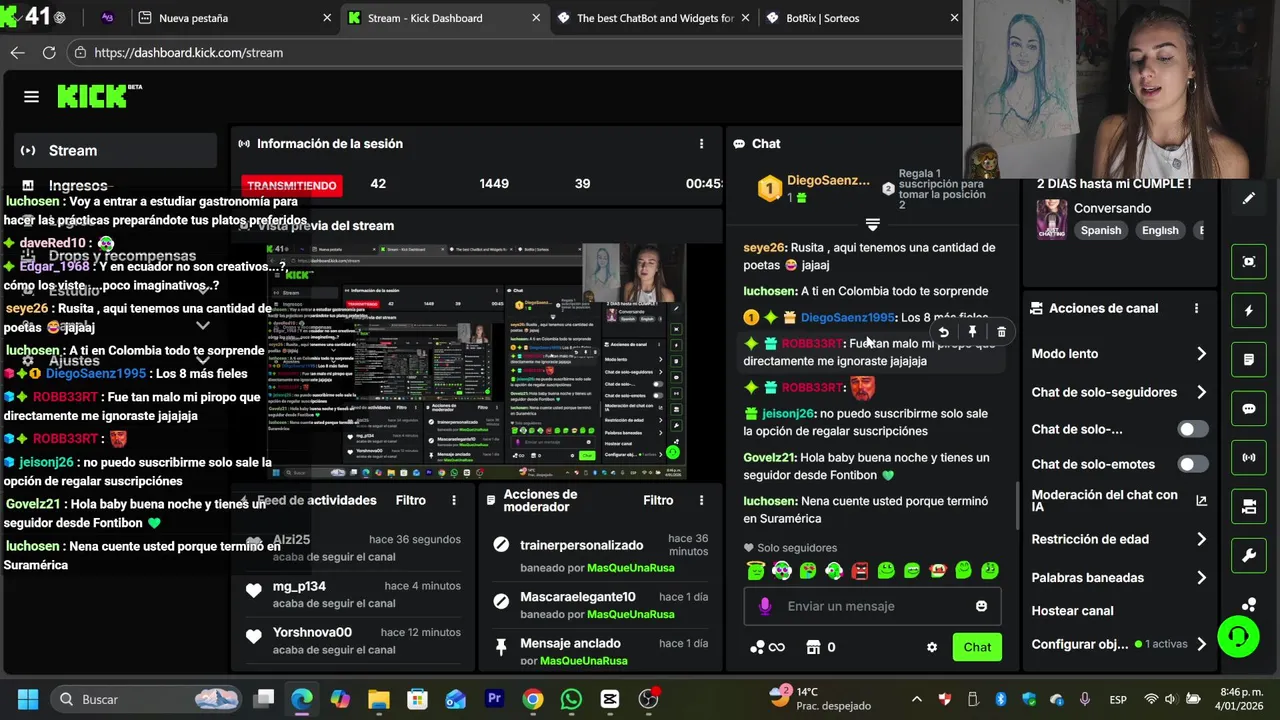The width and height of the screenshot is (1280, 720).
Task: Open the emoji picker in message box
Action: coord(981,606)
